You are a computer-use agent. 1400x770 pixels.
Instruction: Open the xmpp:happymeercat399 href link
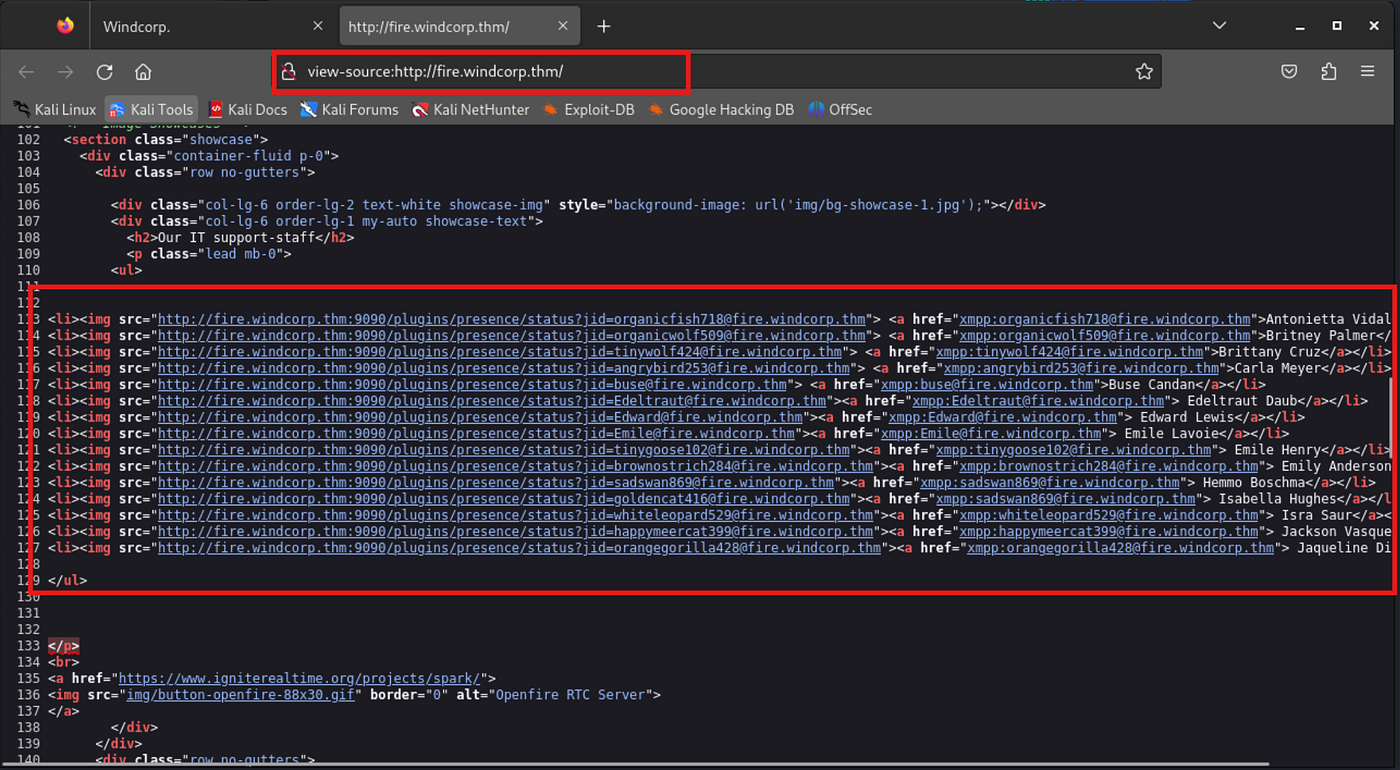[x=1110, y=531]
